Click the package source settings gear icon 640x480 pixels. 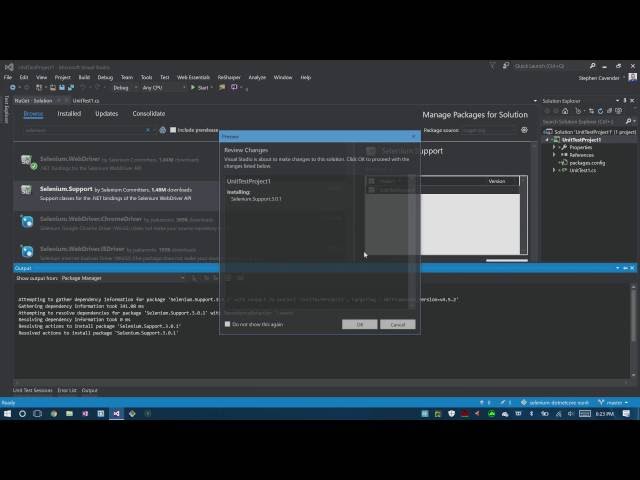(x=524, y=130)
